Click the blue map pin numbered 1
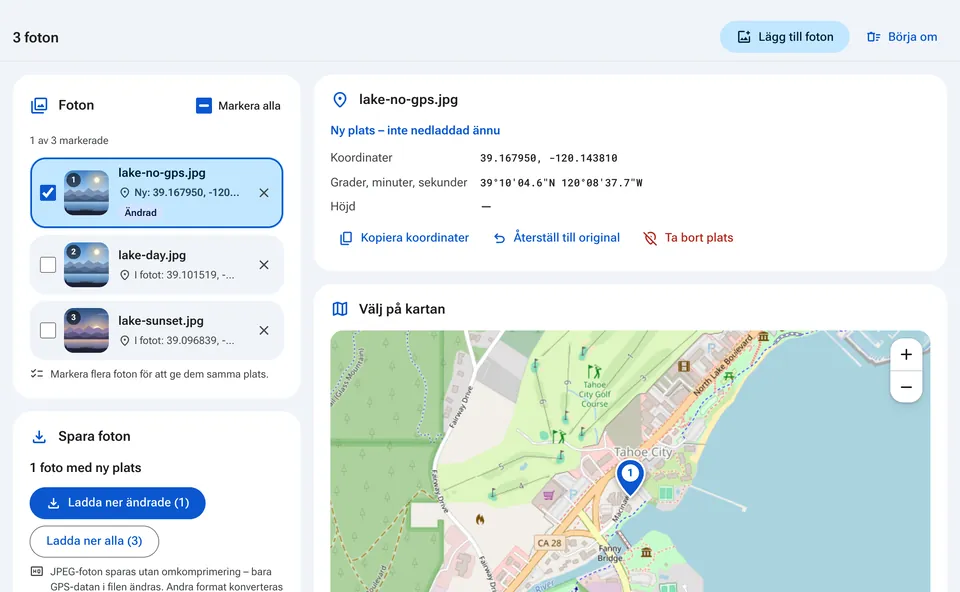The image size is (960, 592). (629, 478)
